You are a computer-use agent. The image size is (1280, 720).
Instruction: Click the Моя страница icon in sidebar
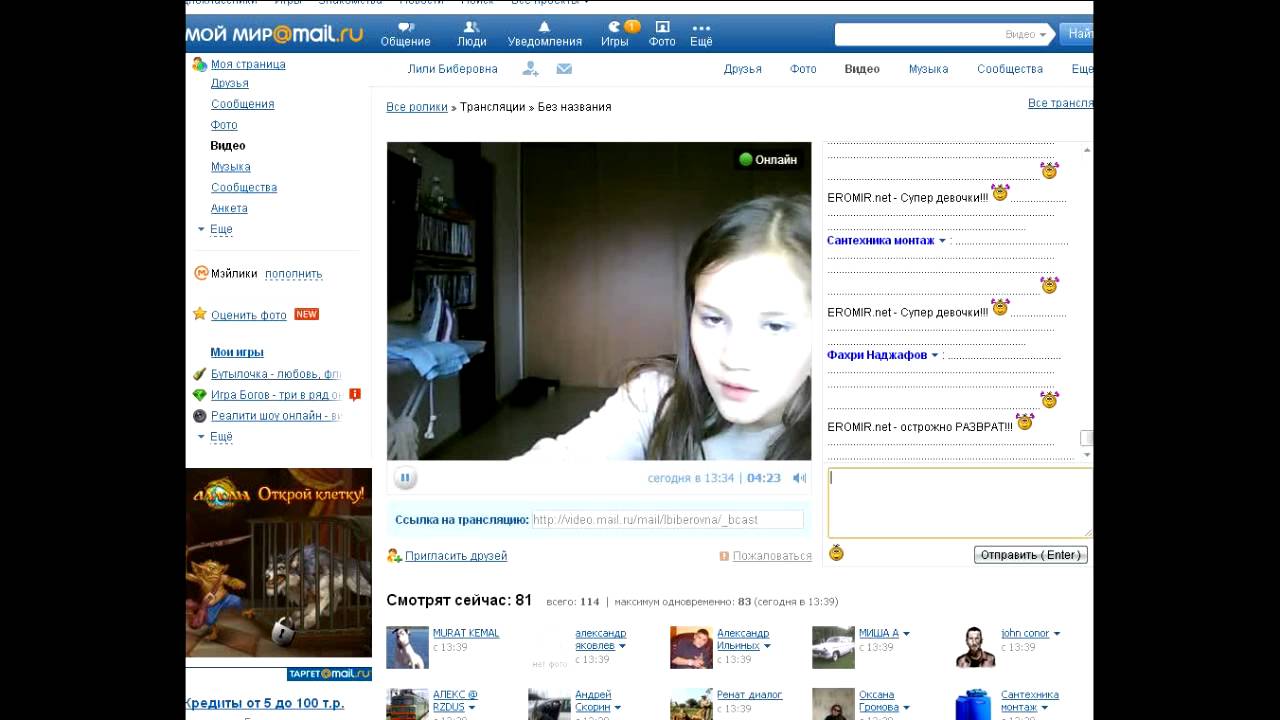(x=200, y=64)
